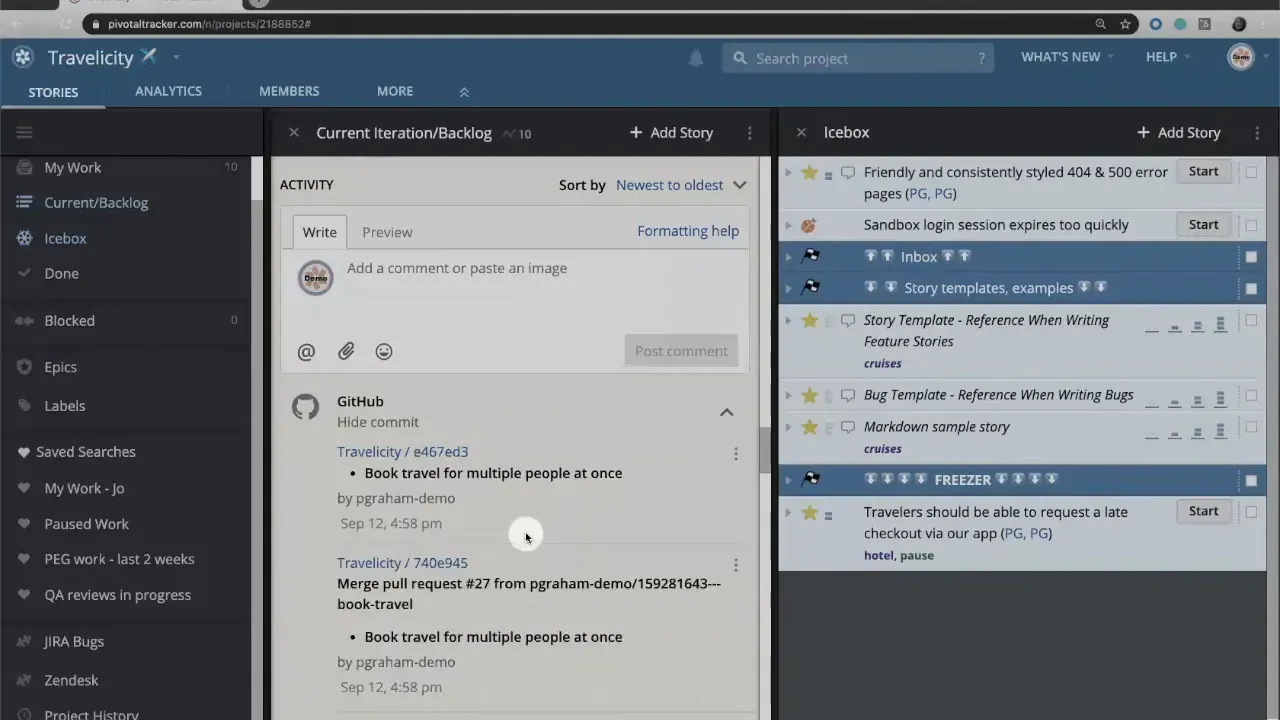
Task: Open the ANALYTICS menu item
Action: (x=168, y=91)
